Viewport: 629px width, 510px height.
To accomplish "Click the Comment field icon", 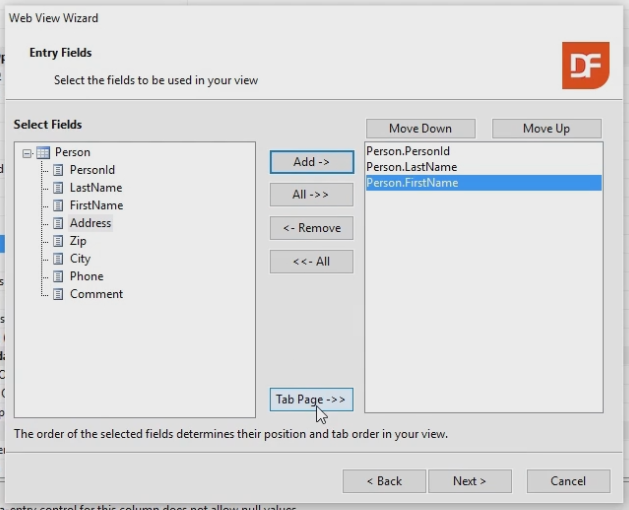I will tap(58, 294).
